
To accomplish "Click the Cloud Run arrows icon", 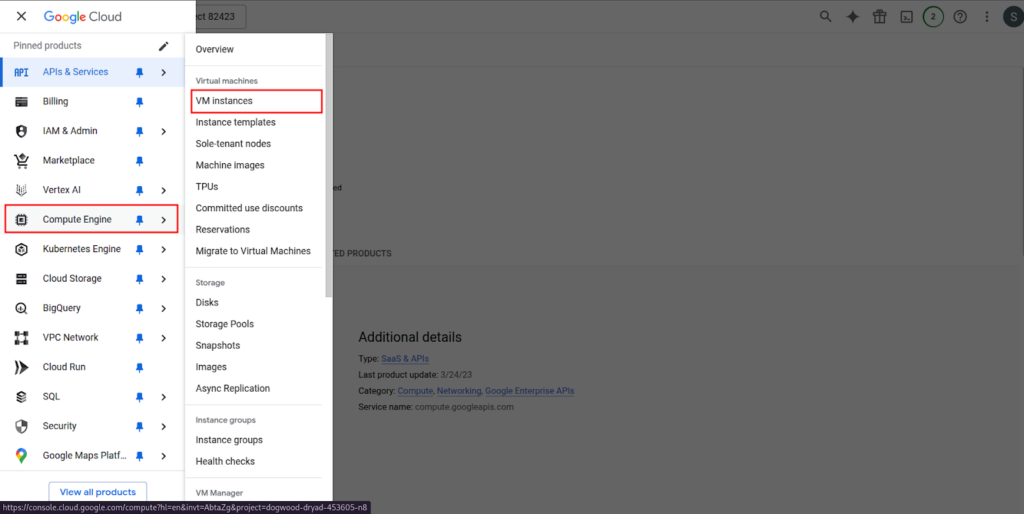I will [x=22, y=367].
